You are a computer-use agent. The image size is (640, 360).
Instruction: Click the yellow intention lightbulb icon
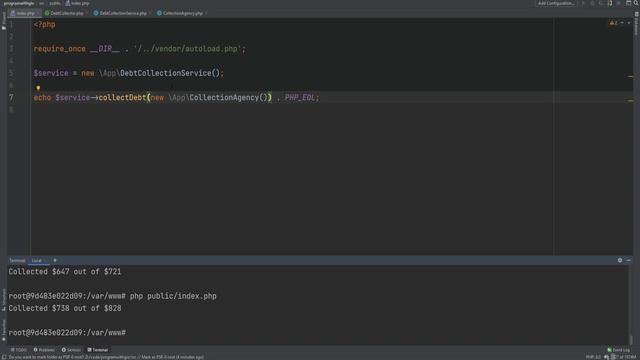tap(38, 87)
